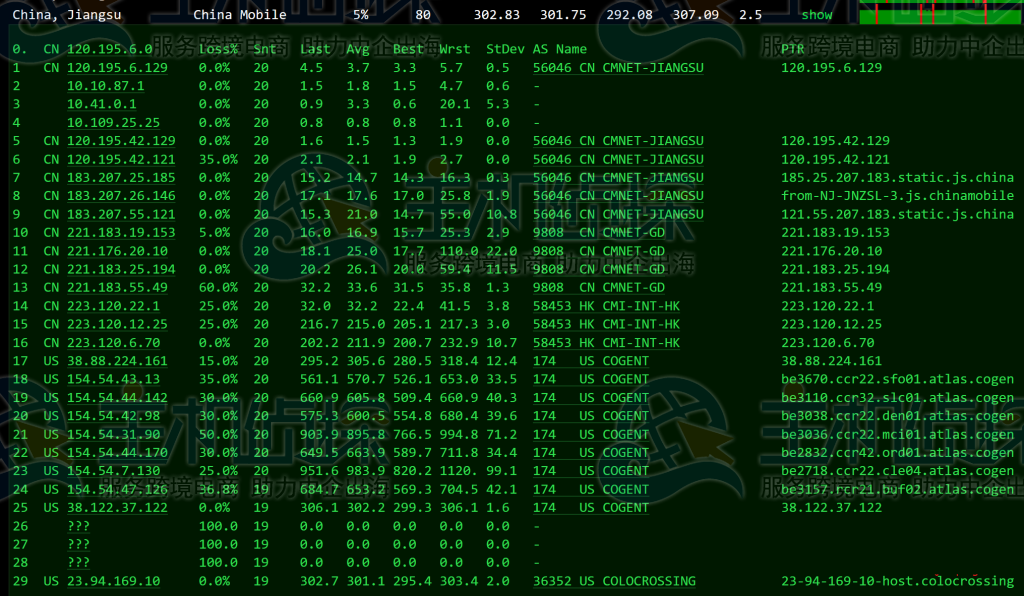Viewport: 1024px width, 596px height.
Task: Open AS 36352 ColoCrossing link
Action: click(552, 581)
